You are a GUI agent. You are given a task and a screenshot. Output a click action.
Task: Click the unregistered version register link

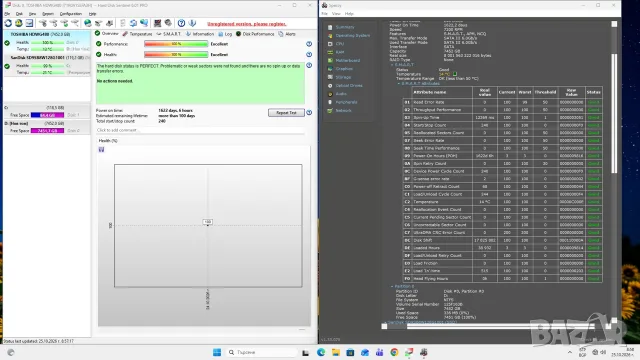pyautogui.click(x=247, y=24)
